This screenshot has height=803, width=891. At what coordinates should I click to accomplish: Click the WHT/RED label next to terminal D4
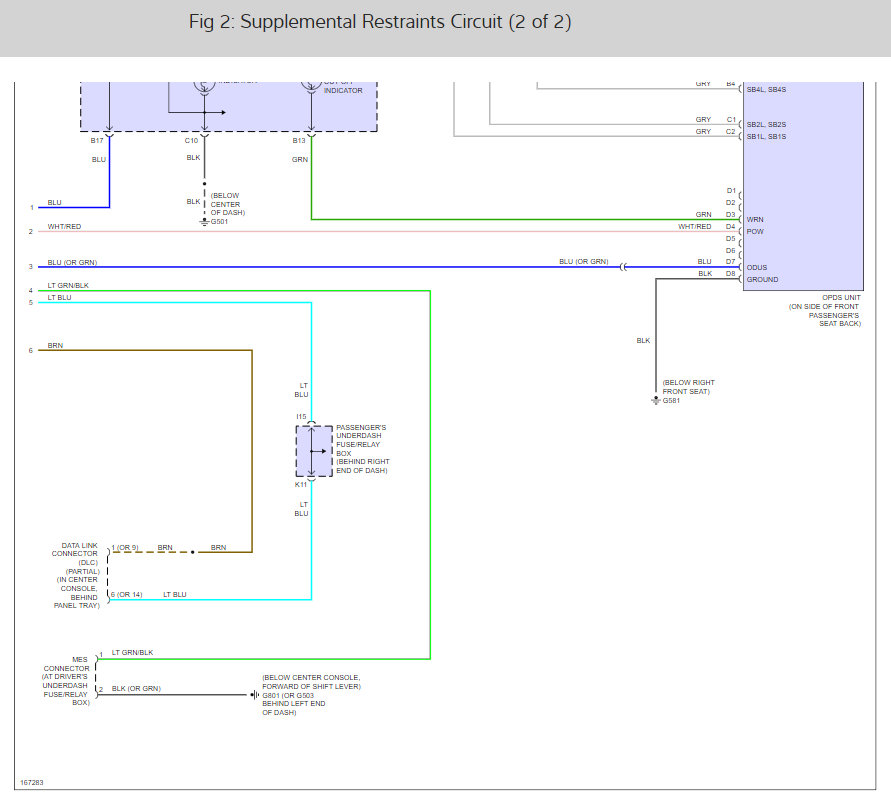point(694,226)
